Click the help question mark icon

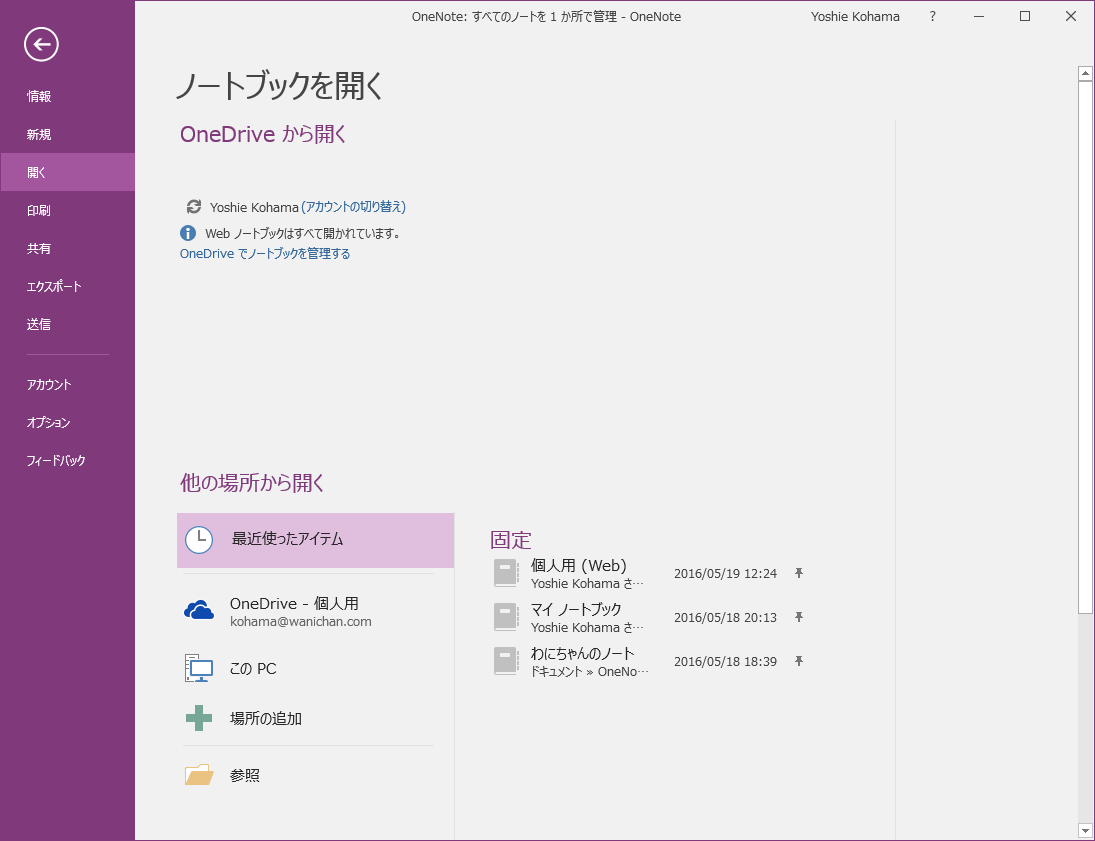(932, 17)
